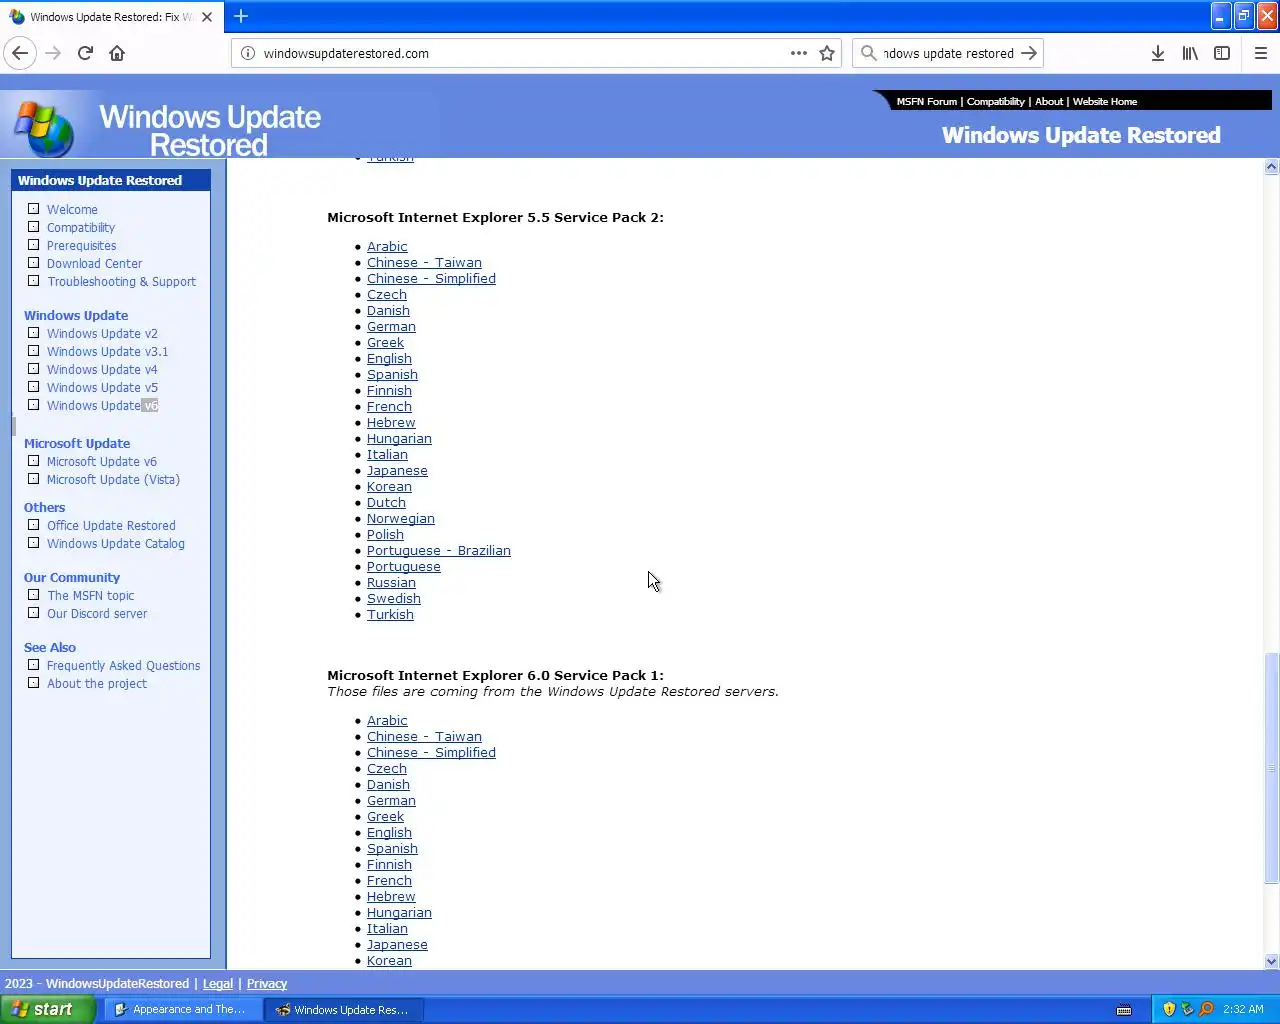This screenshot has width=1280, height=1024.
Task: Open the Library icon
Action: (1190, 53)
